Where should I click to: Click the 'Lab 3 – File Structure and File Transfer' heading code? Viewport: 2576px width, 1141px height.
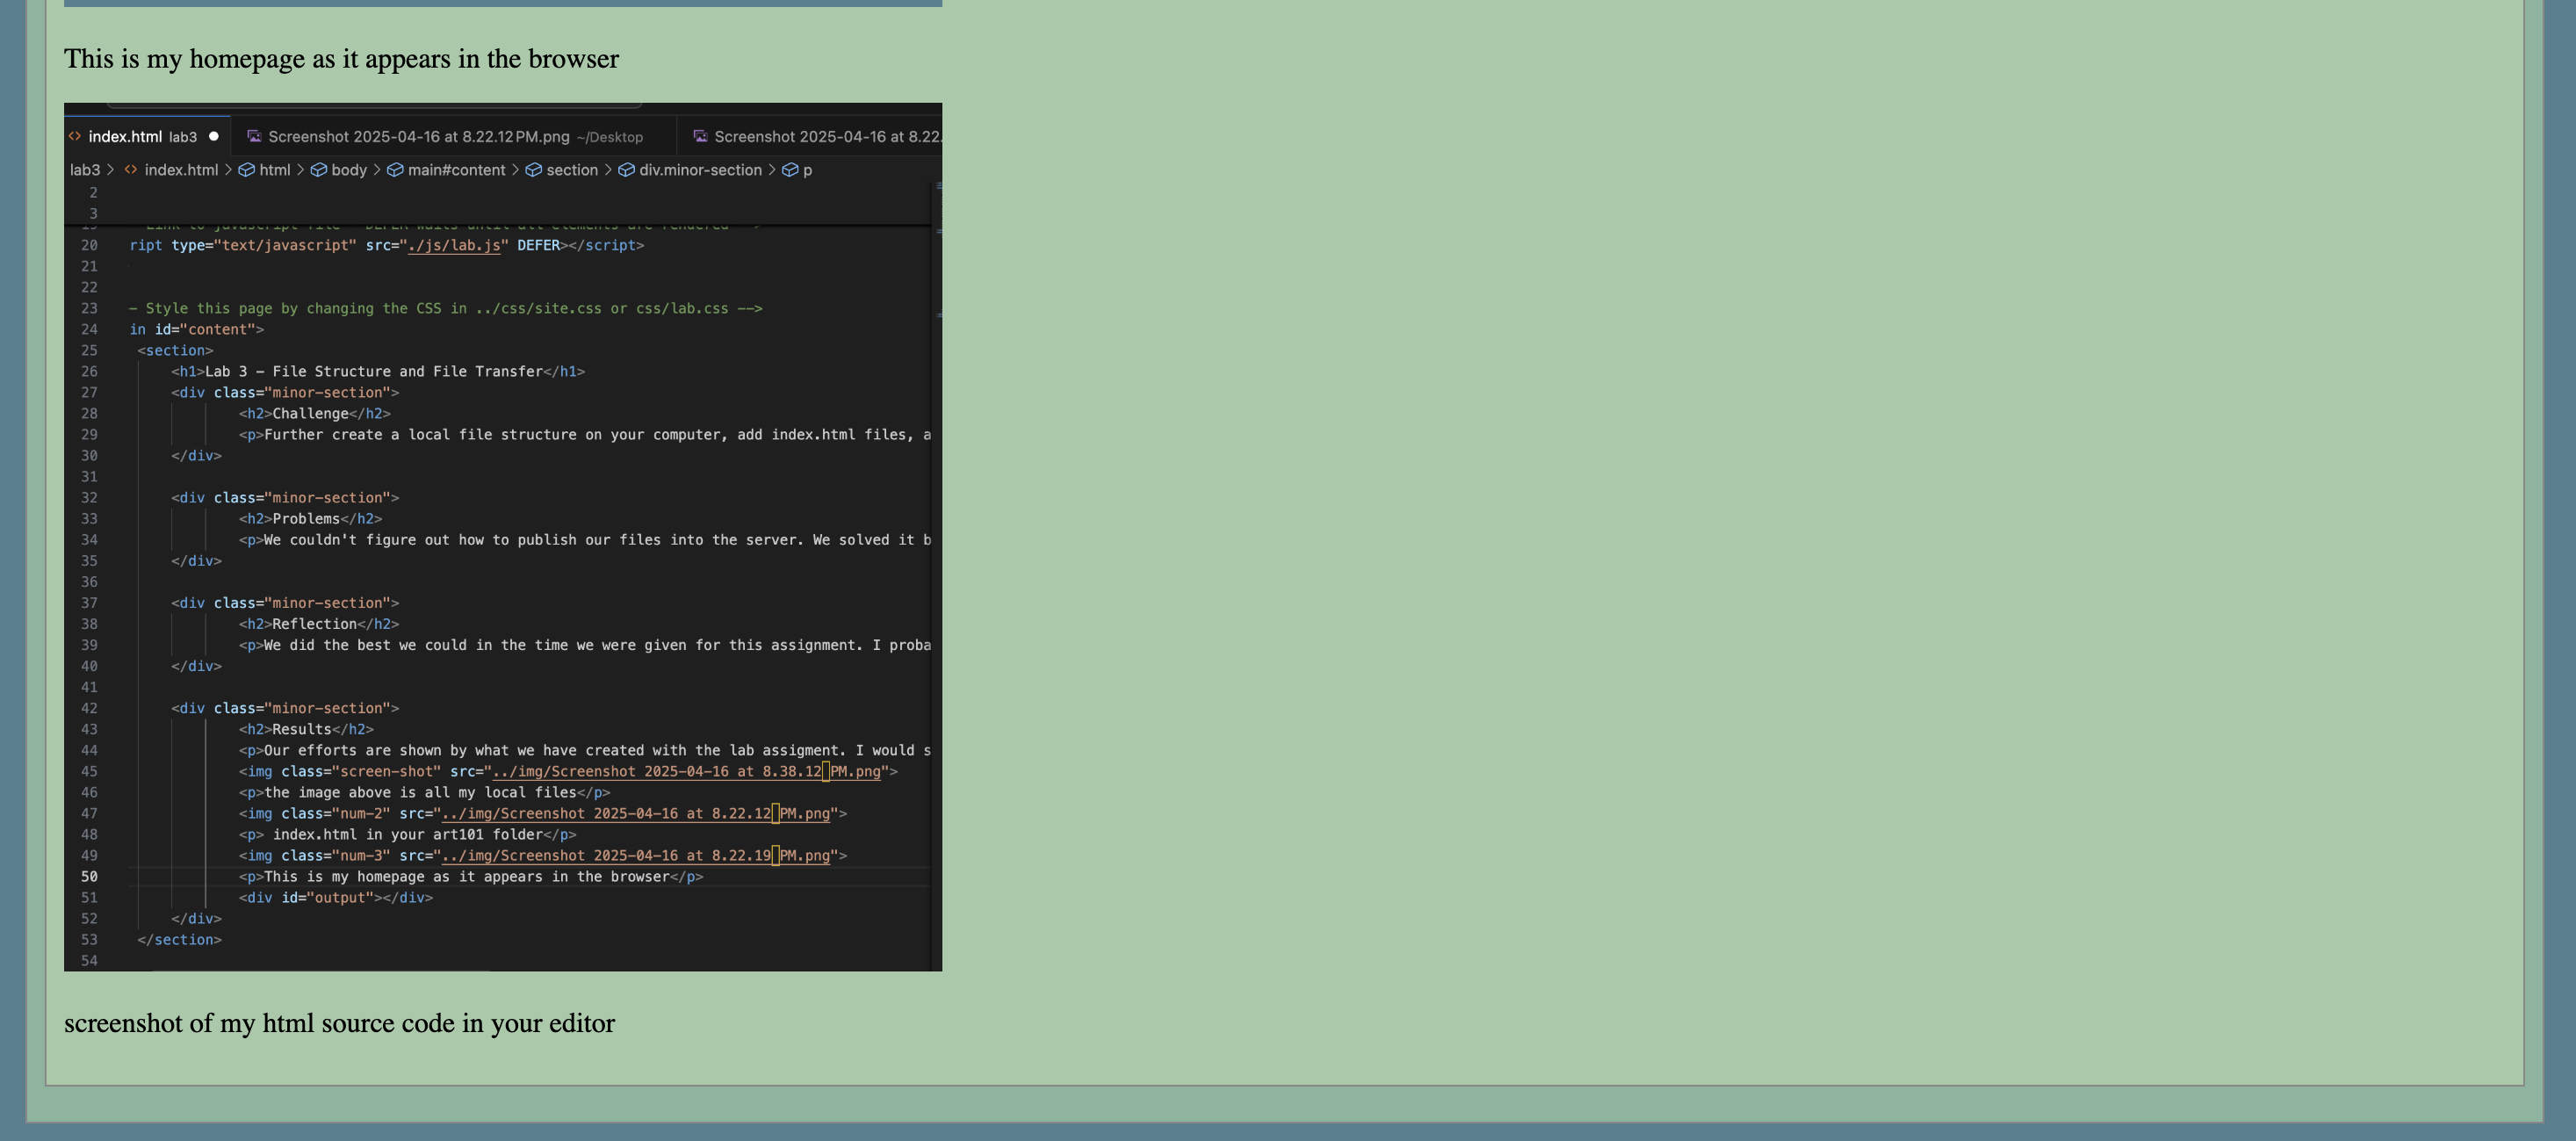click(x=377, y=371)
